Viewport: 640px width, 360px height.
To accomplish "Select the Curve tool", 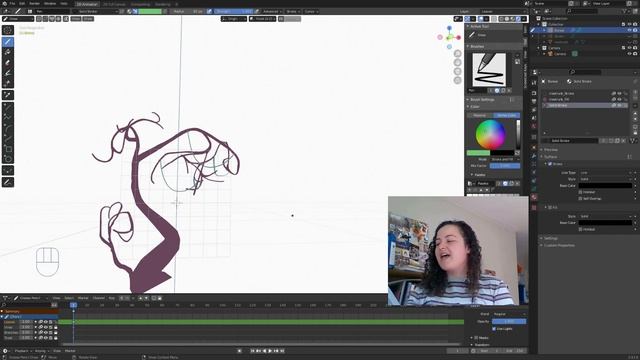I will 8,138.
